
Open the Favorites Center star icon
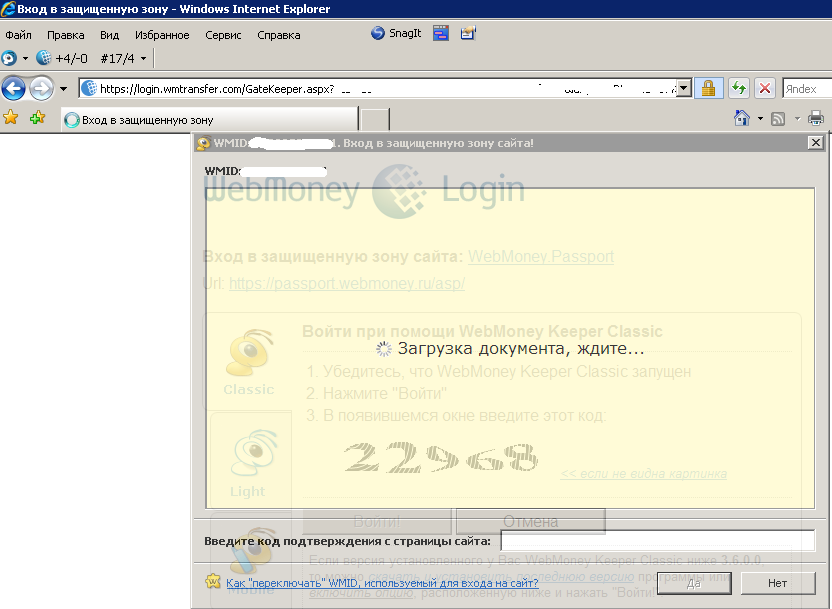[11, 117]
